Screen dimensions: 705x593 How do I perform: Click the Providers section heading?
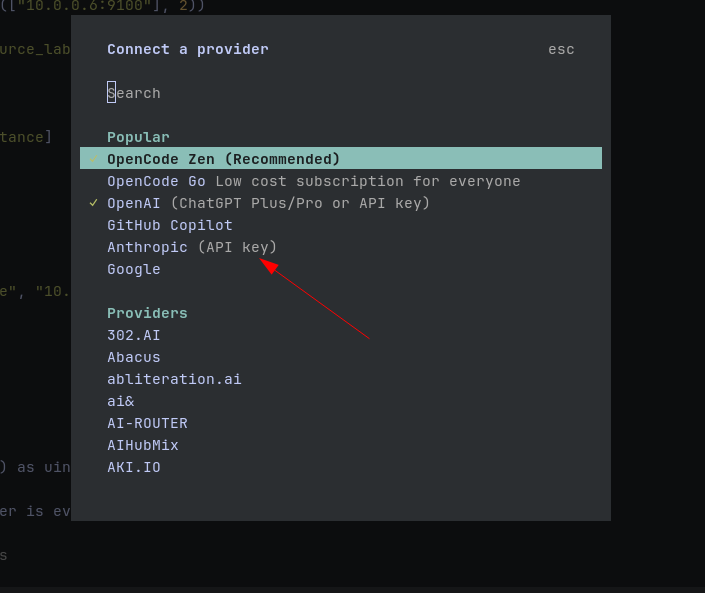coord(147,313)
